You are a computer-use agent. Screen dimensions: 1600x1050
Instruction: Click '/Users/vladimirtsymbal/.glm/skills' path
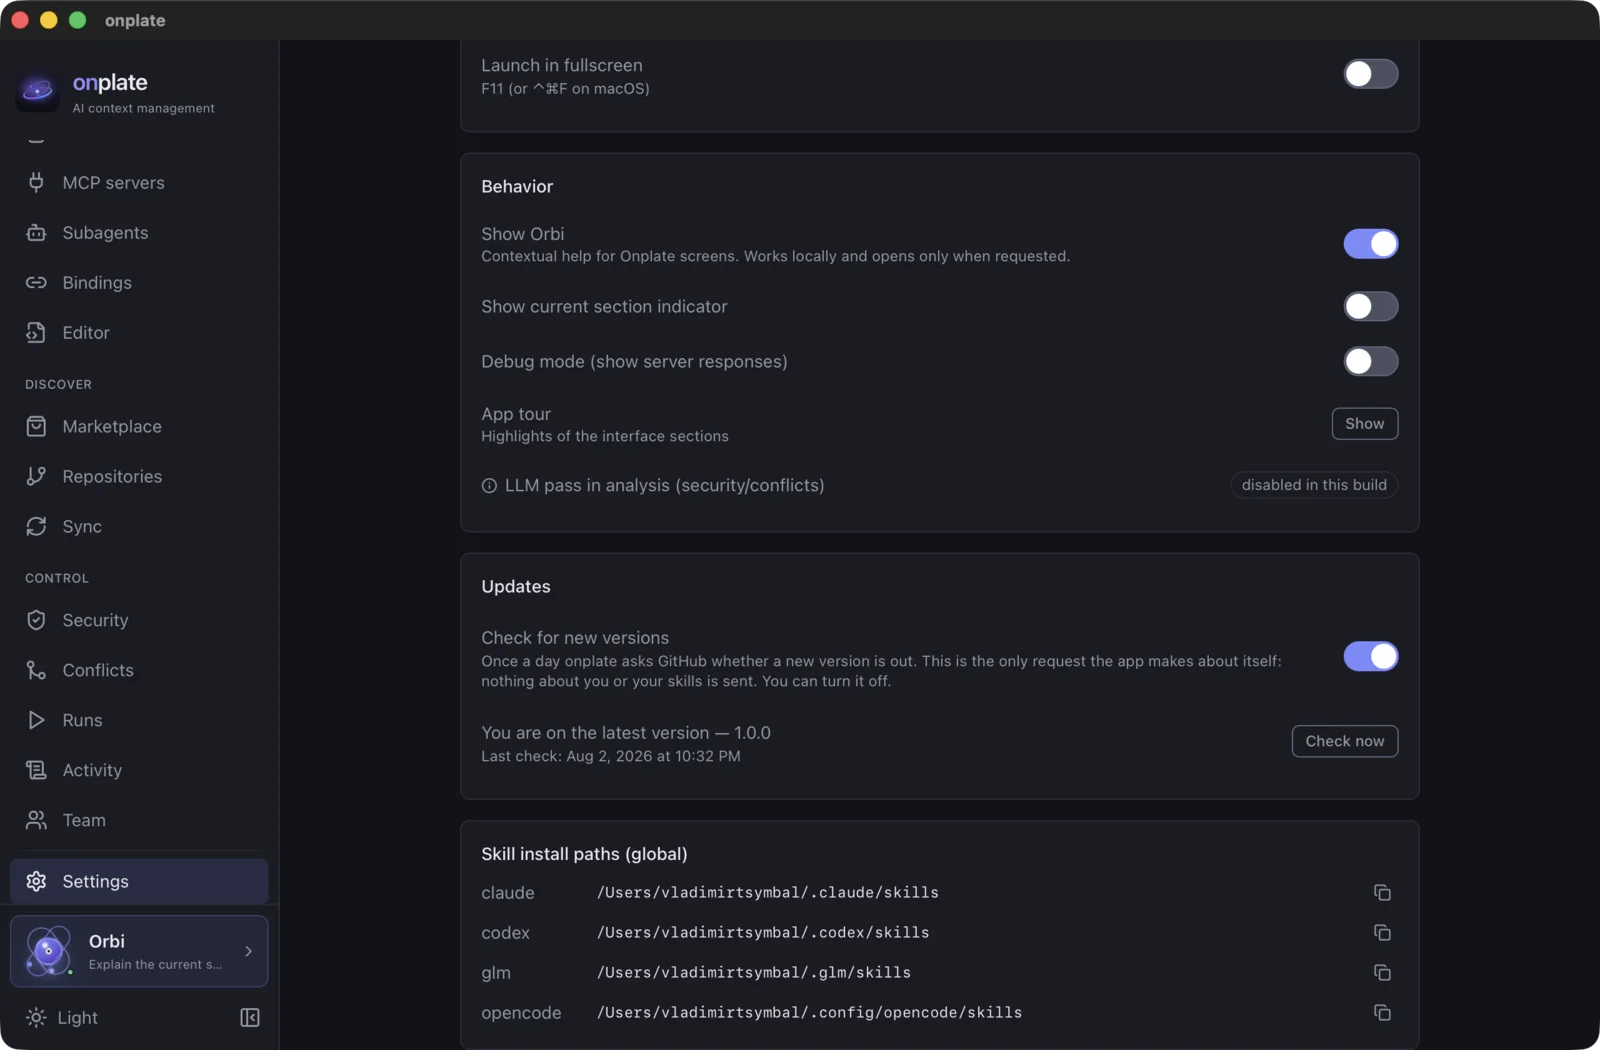pos(754,973)
